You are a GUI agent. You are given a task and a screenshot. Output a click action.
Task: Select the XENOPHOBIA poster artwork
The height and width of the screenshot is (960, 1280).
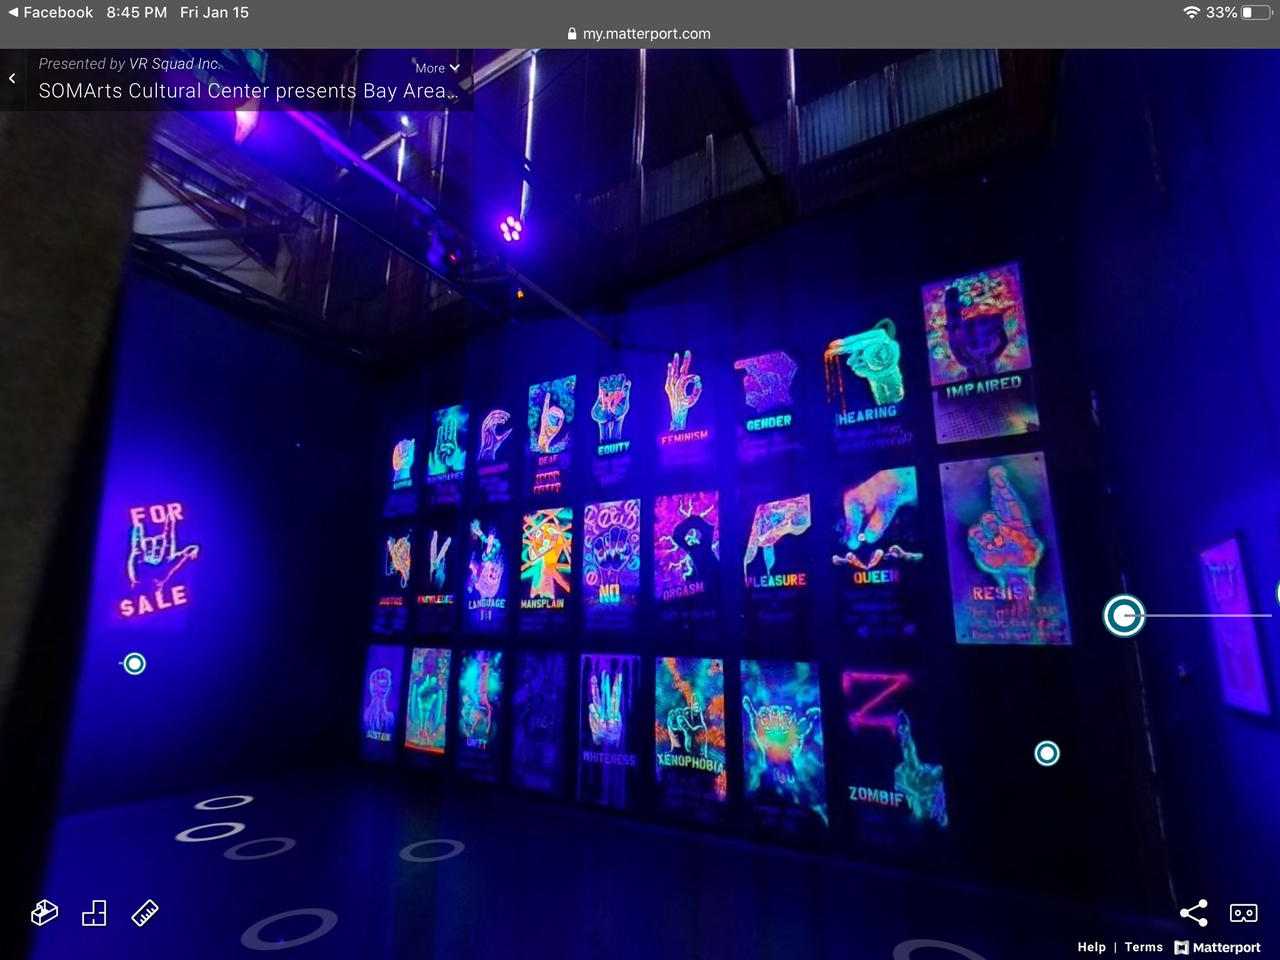coord(689,728)
